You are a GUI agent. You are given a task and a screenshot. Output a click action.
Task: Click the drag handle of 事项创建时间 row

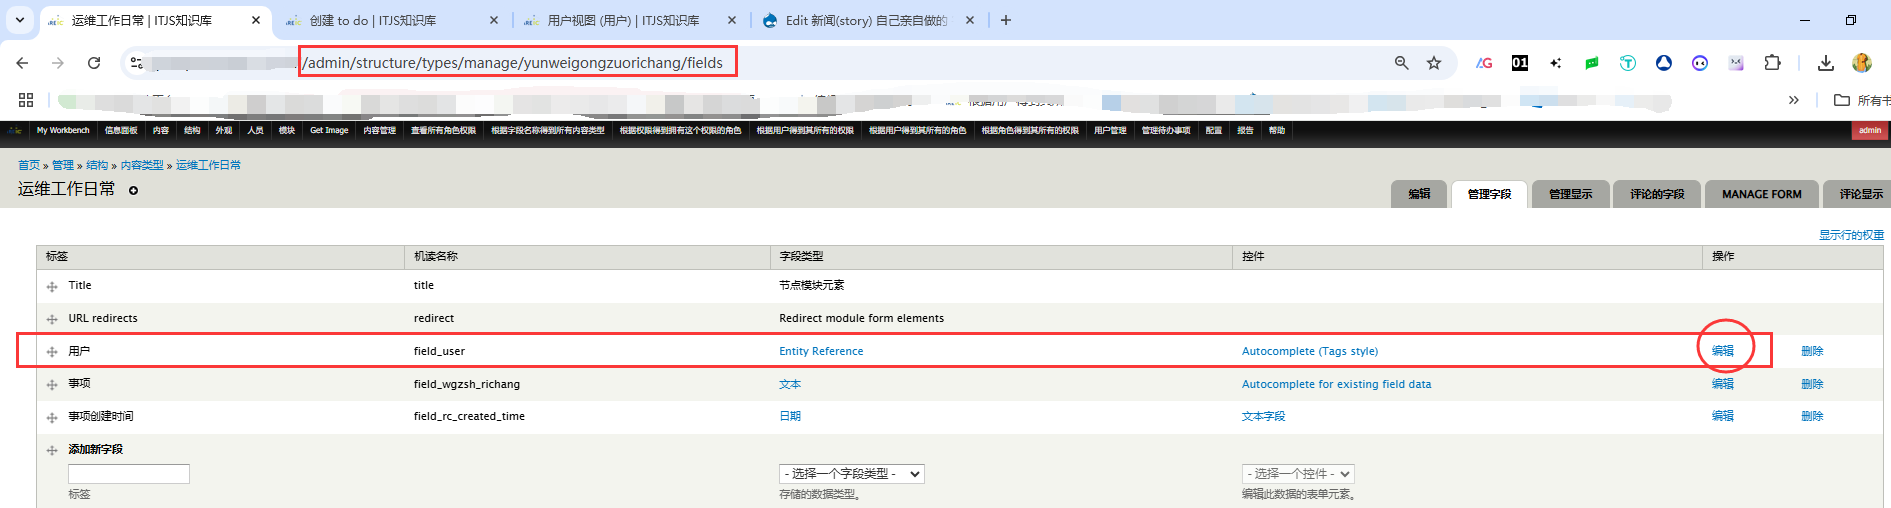click(x=52, y=417)
